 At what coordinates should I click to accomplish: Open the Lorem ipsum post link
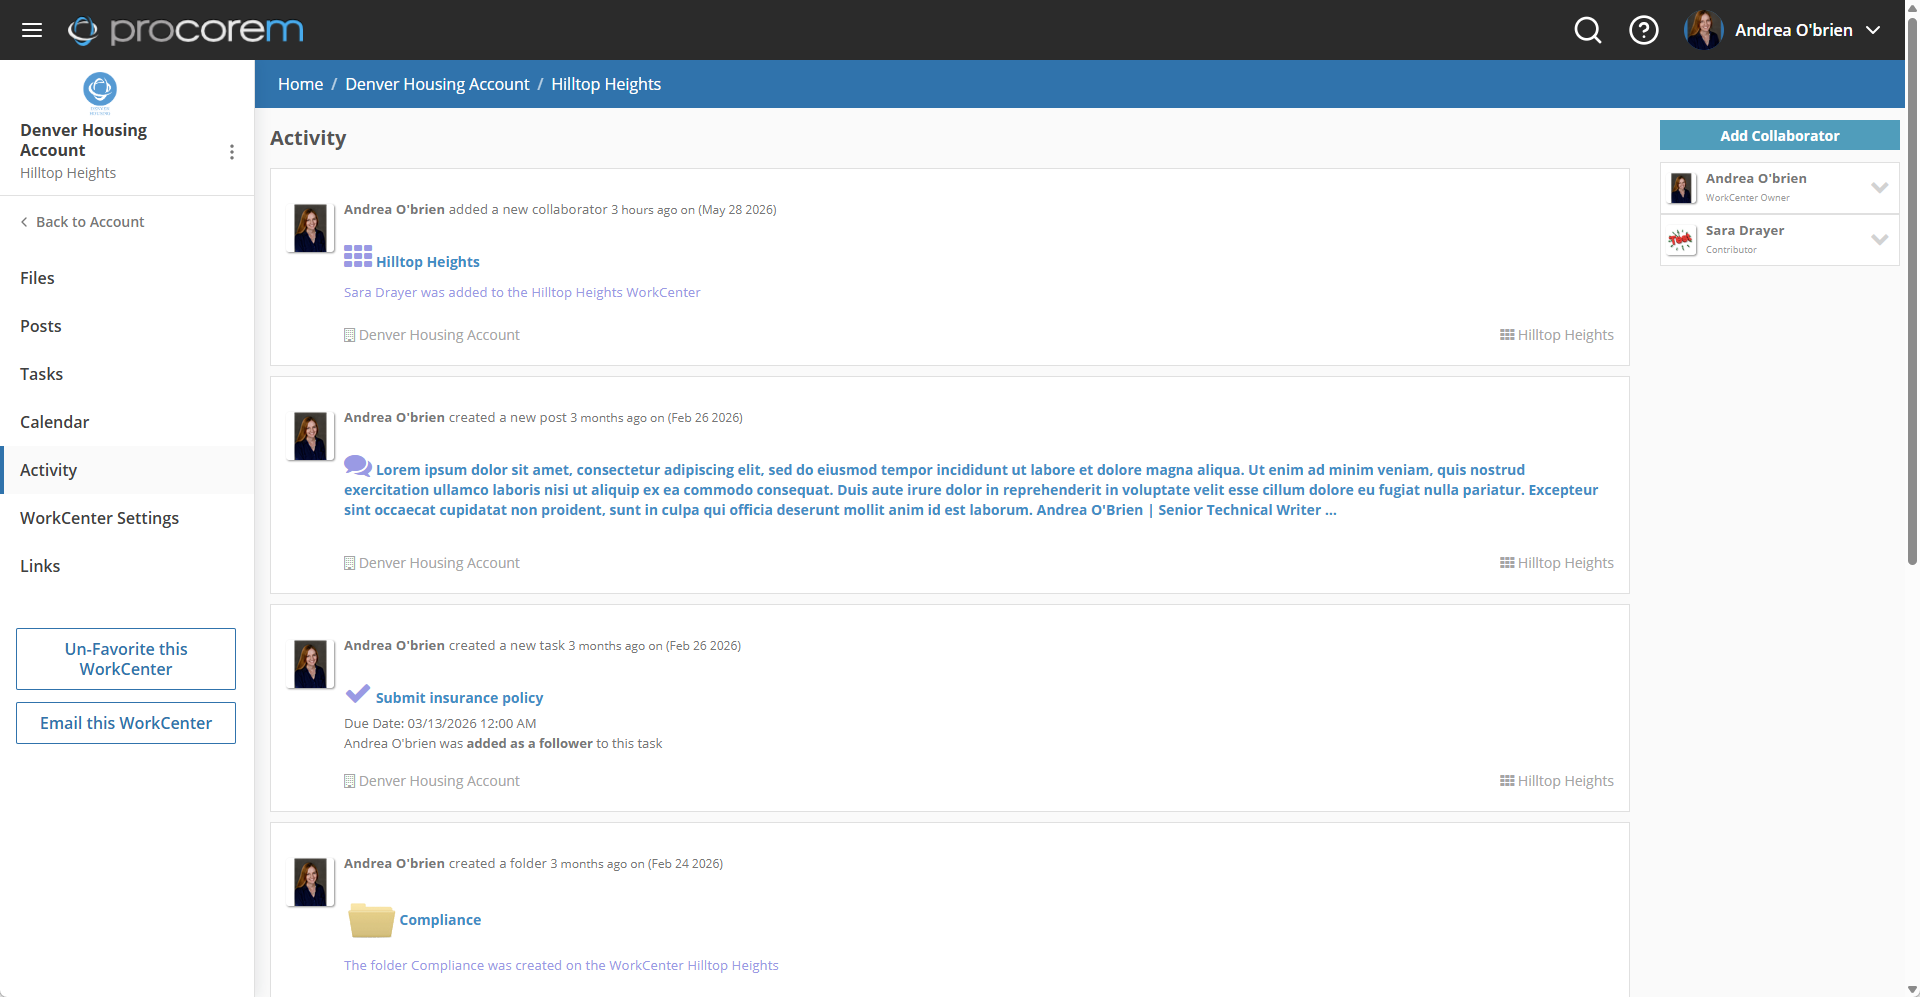coord(971,490)
